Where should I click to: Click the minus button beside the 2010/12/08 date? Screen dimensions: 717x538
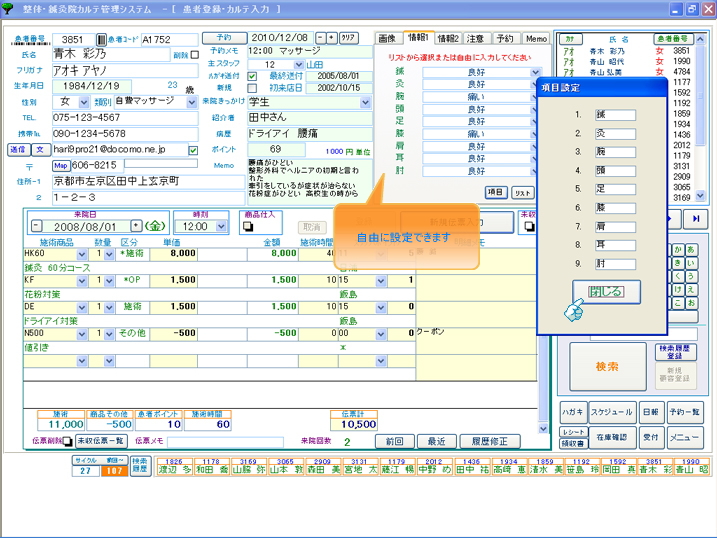pos(321,38)
